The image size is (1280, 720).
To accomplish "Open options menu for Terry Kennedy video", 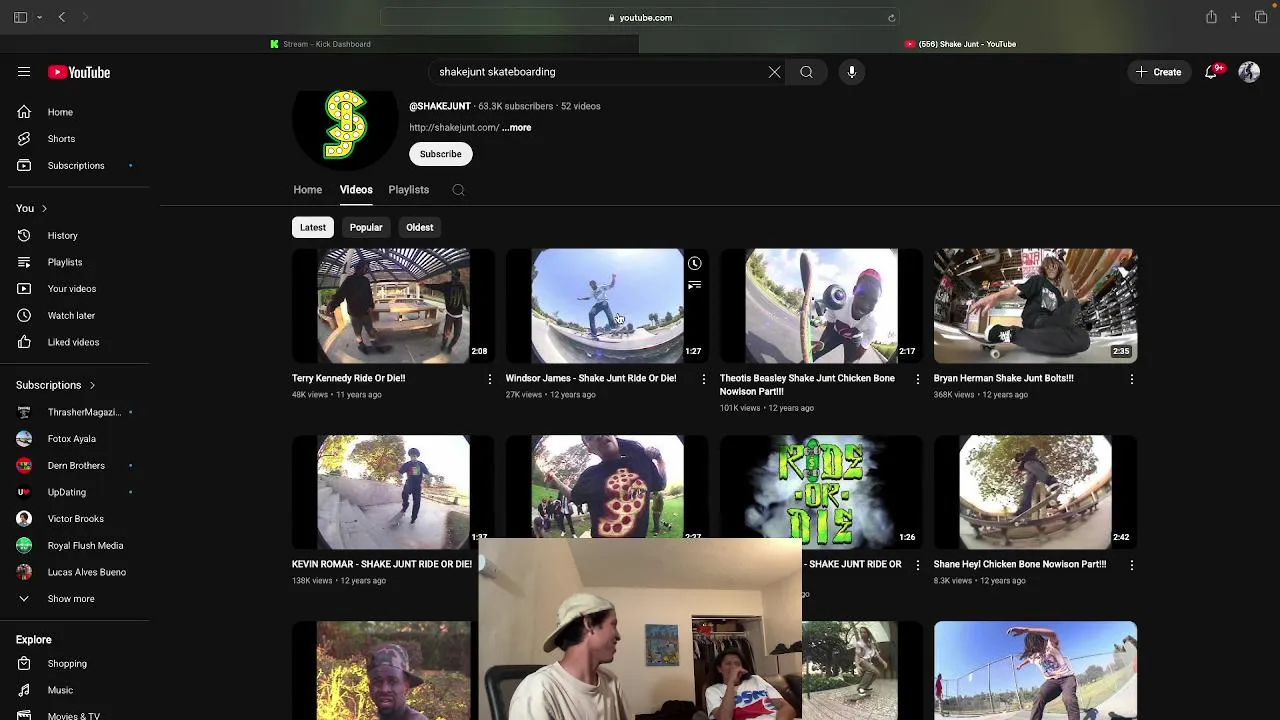I will [489, 379].
